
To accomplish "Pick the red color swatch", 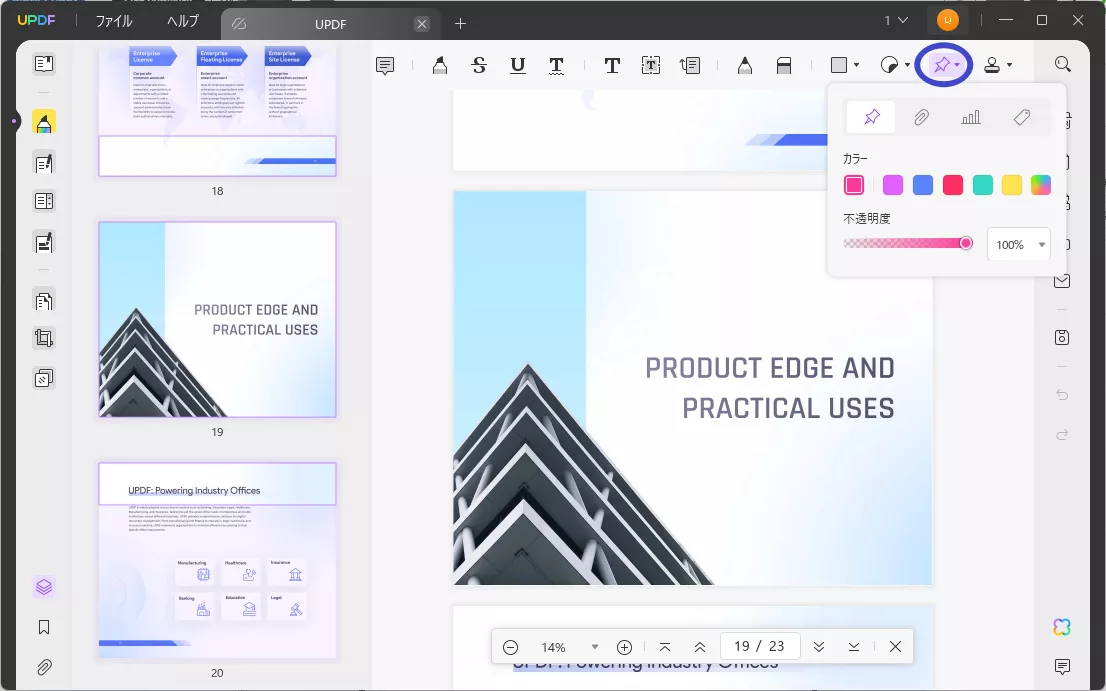I will pyautogui.click(x=953, y=185).
